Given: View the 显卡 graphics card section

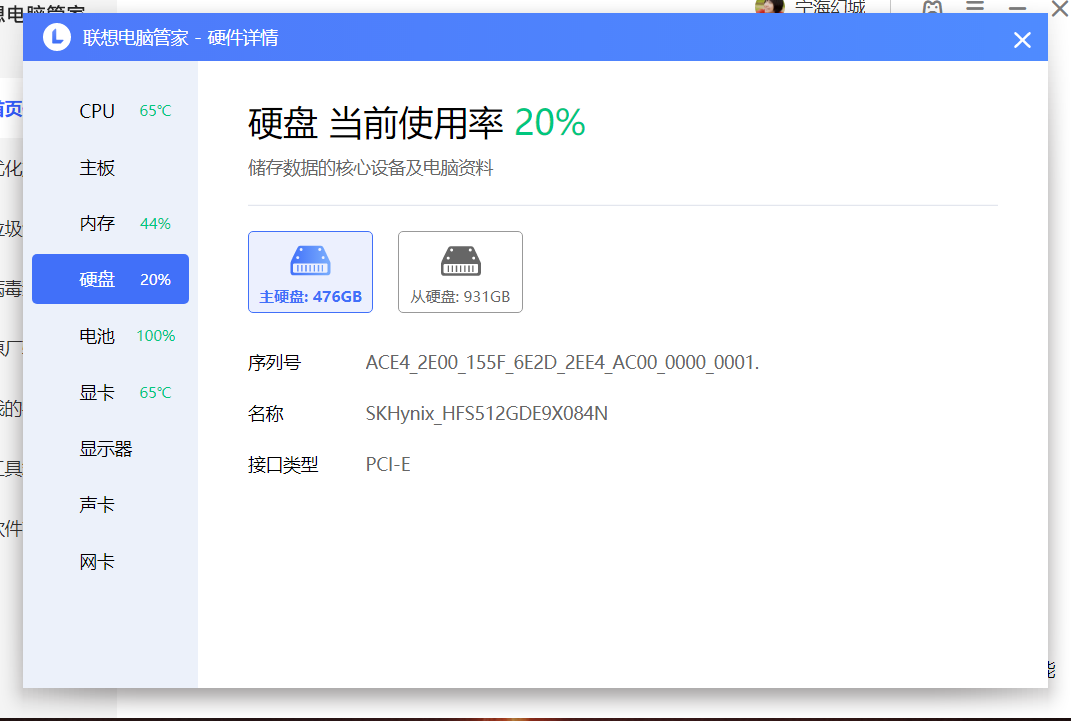Looking at the screenshot, I should pos(110,393).
